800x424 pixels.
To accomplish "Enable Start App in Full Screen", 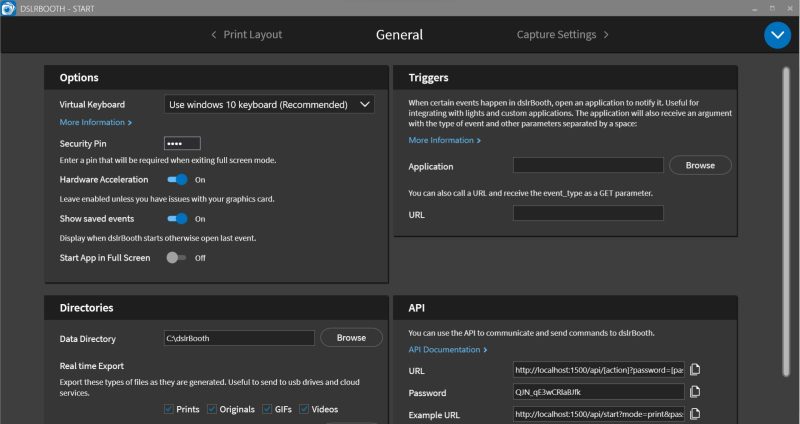I will (176, 258).
